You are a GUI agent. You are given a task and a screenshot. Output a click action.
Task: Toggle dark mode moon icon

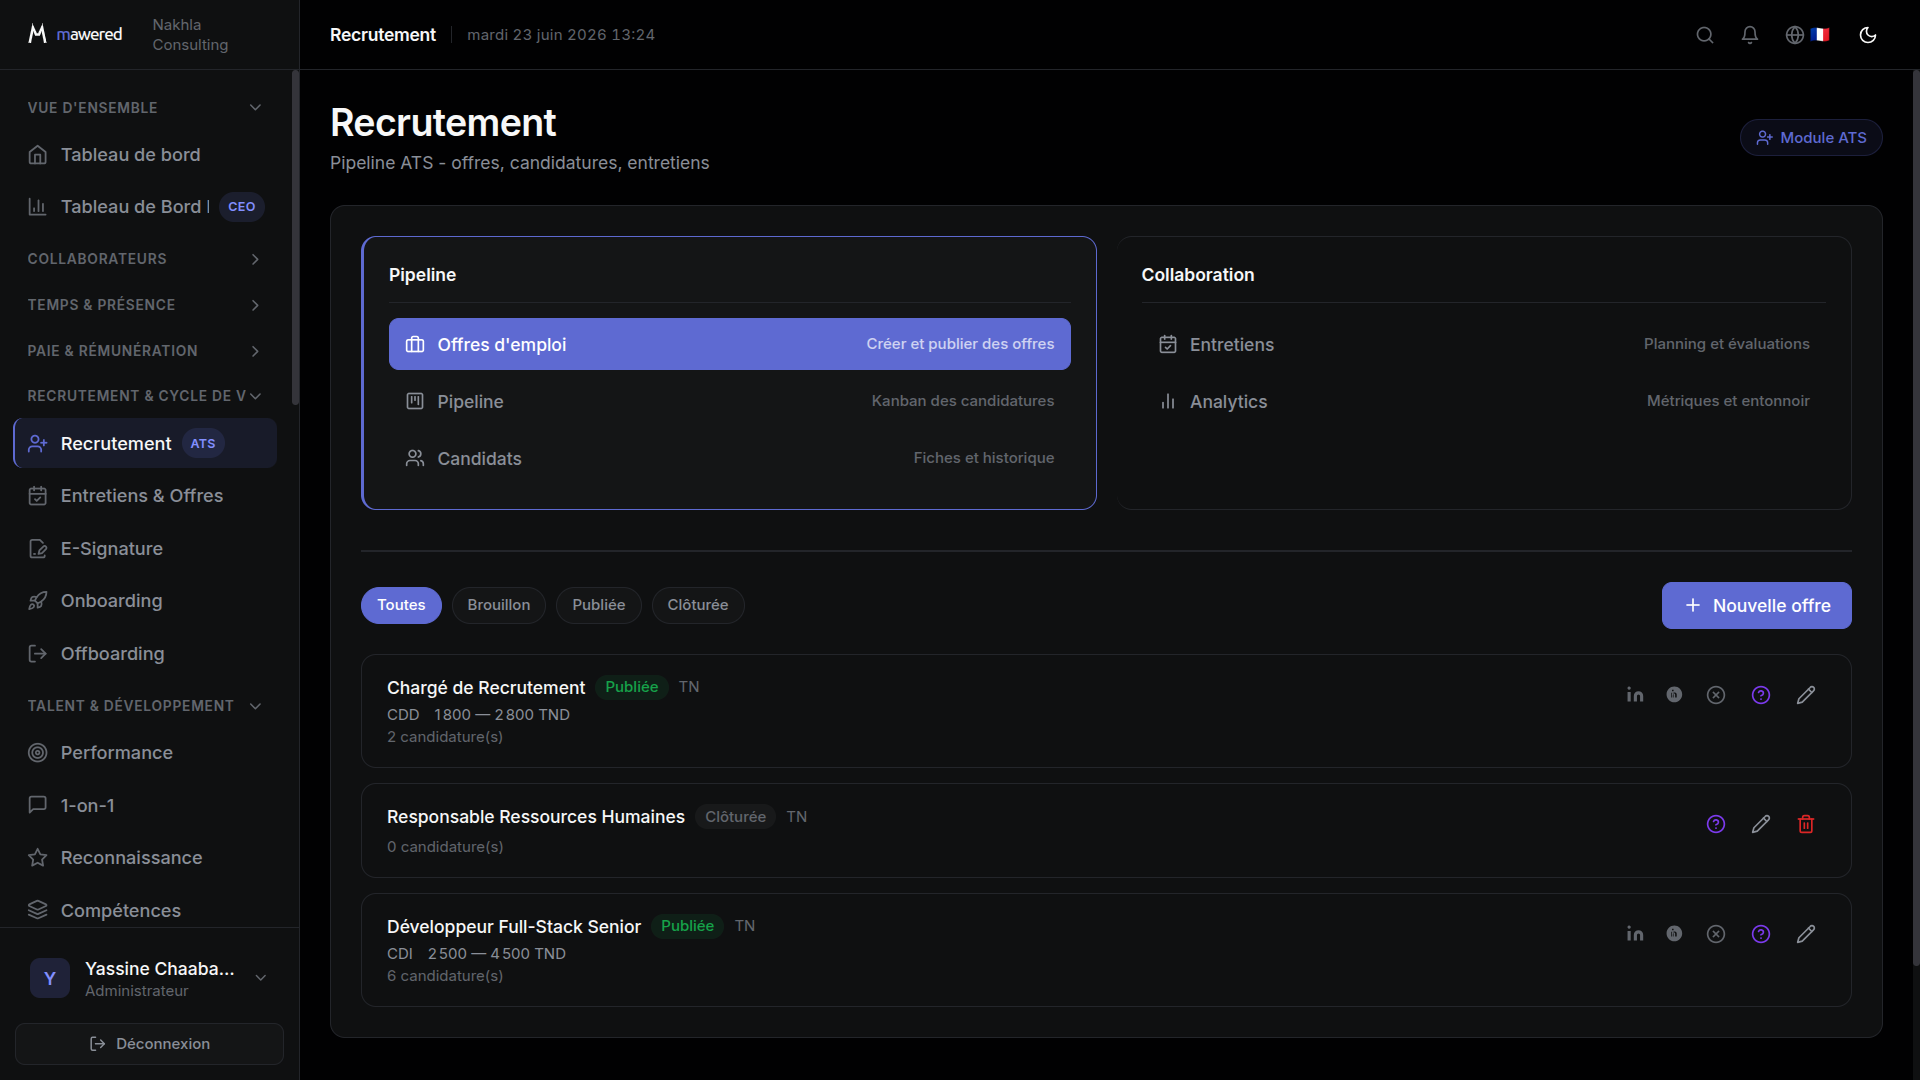point(1868,35)
